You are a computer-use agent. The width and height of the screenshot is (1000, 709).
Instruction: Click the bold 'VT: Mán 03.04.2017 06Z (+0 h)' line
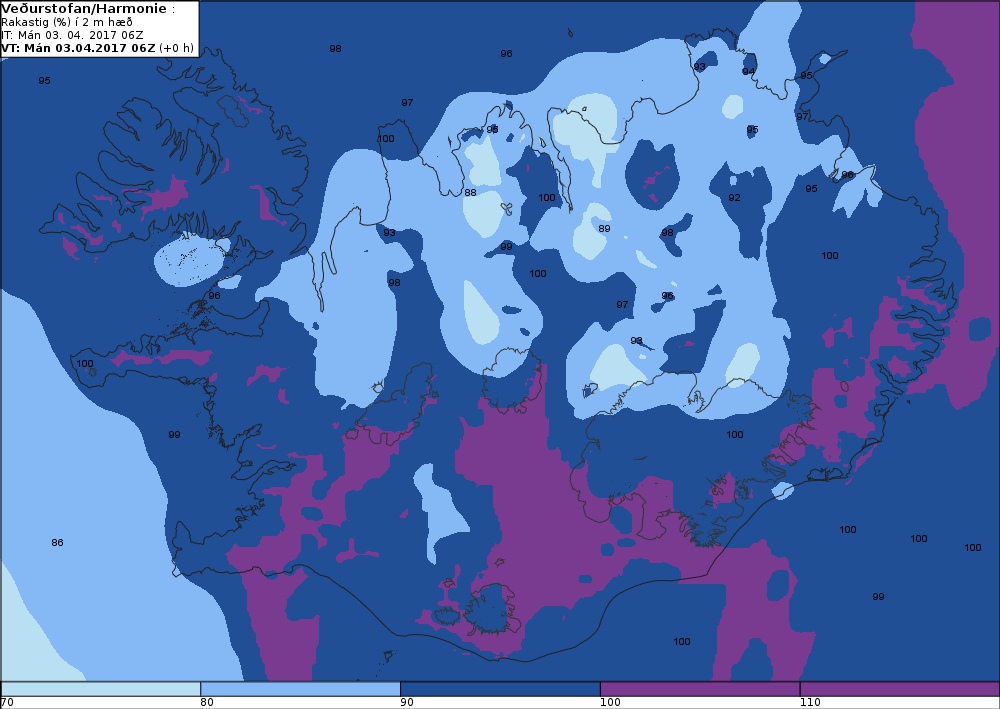[x=97, y=48]
